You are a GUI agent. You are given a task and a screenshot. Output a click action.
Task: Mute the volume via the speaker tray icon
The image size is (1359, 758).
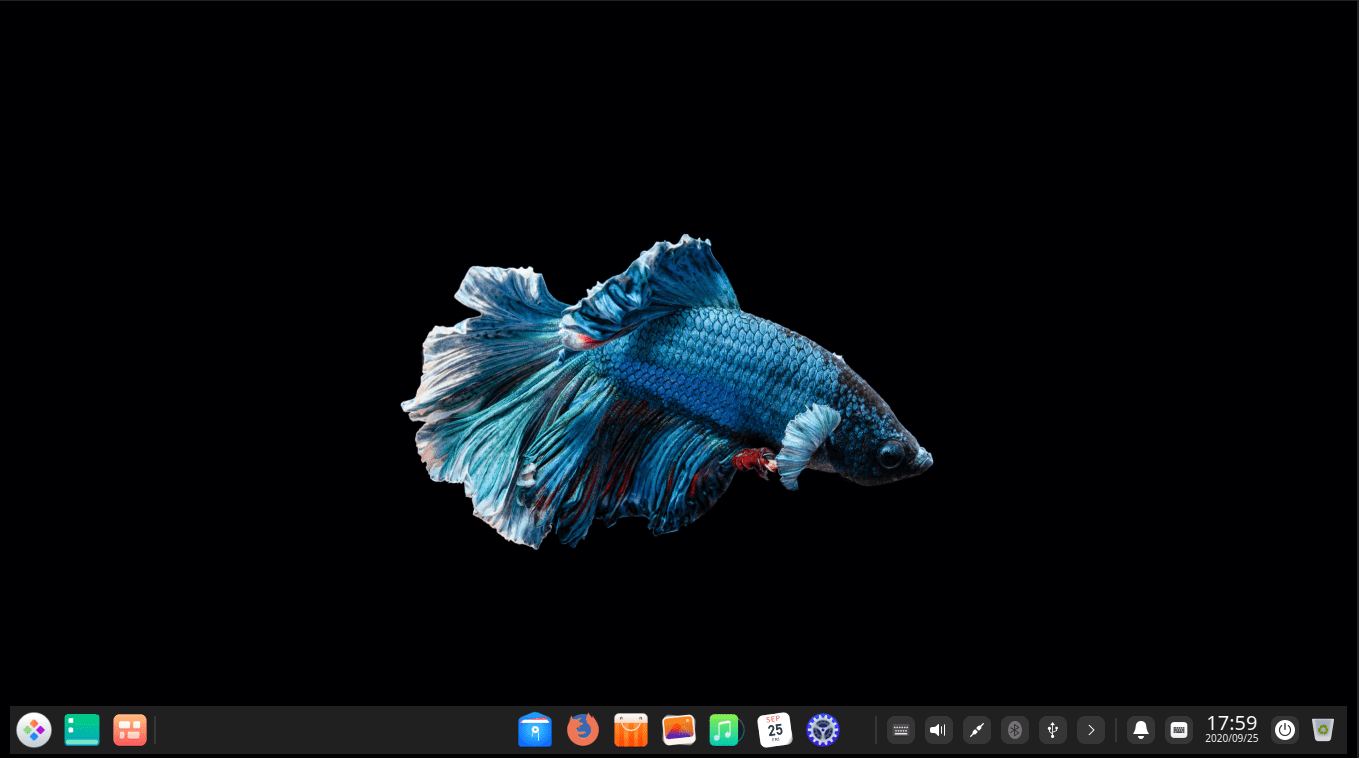[938, 730]
